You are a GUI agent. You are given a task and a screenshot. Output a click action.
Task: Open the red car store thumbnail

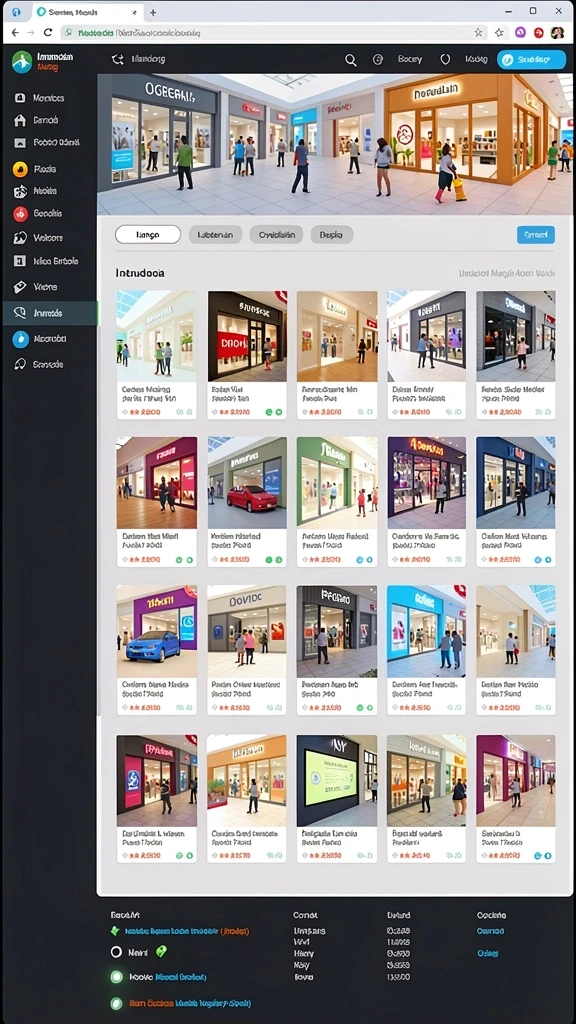(x=247, y=483)
